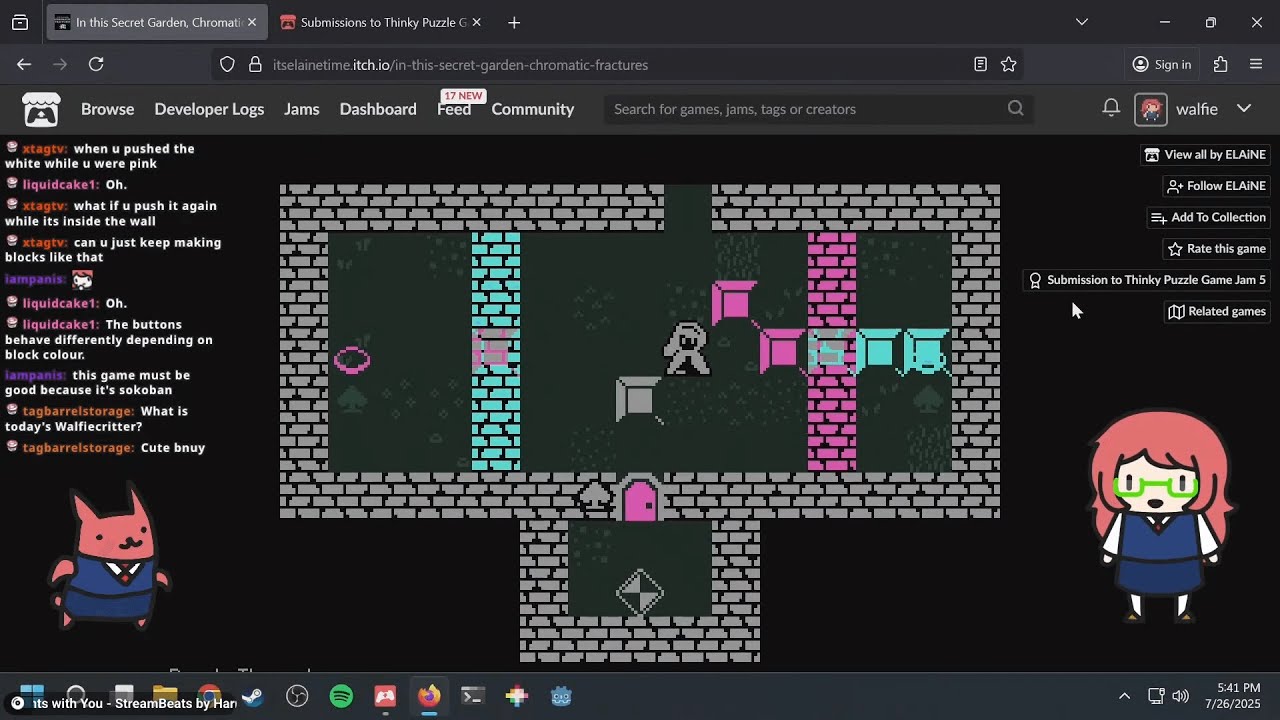The width and height of the screenshot is (1280, 720).
Task: Click the diamond tile in lower room
Action: tap(640, 591)
